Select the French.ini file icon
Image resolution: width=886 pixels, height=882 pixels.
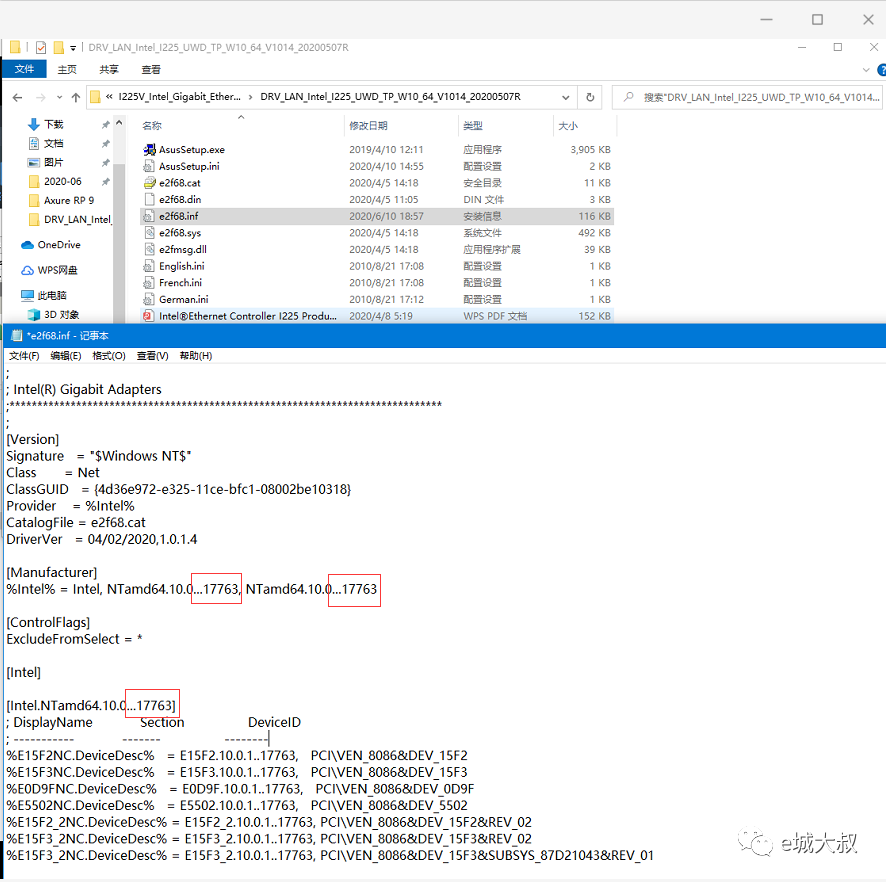click(149, 283)
